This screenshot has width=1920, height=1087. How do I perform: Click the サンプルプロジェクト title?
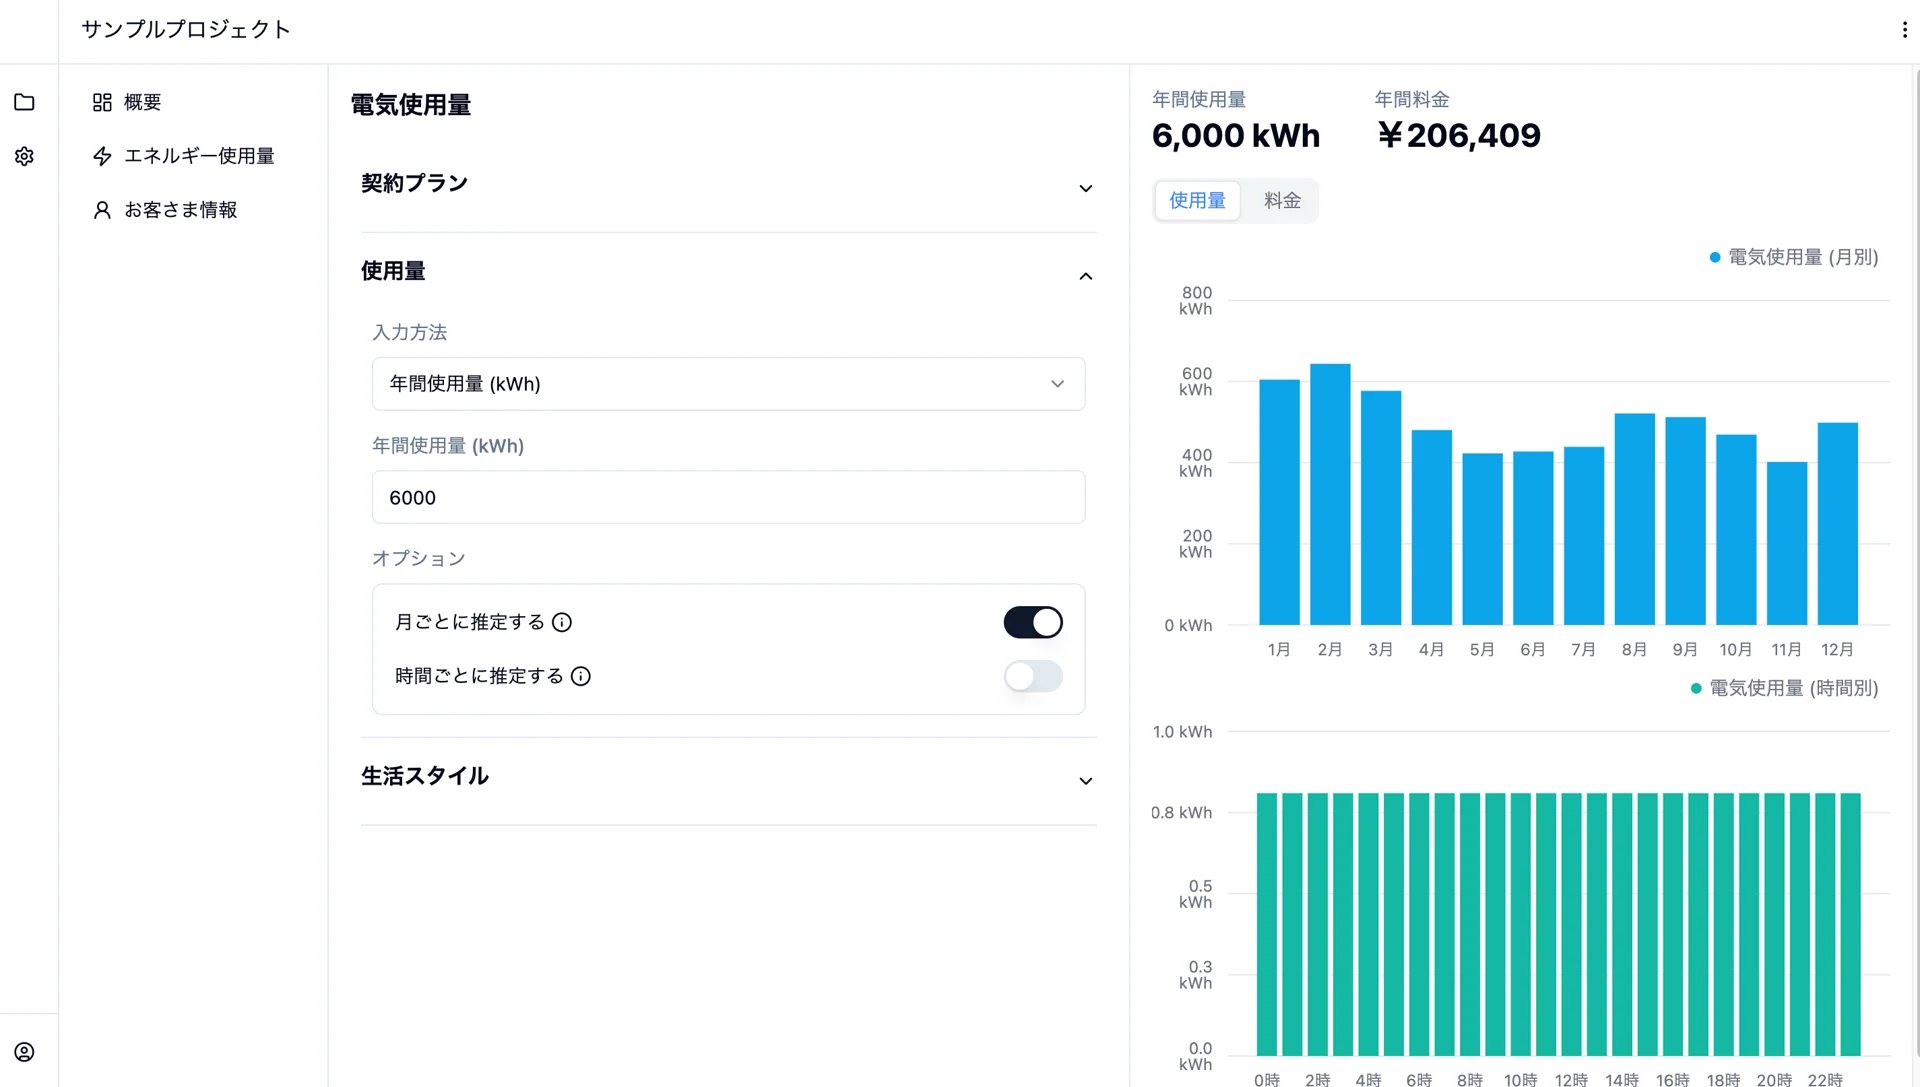tap(186, 30)
